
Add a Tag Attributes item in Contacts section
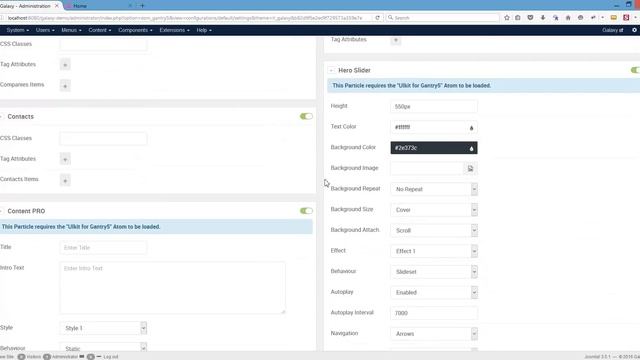(x=65, y=159)
